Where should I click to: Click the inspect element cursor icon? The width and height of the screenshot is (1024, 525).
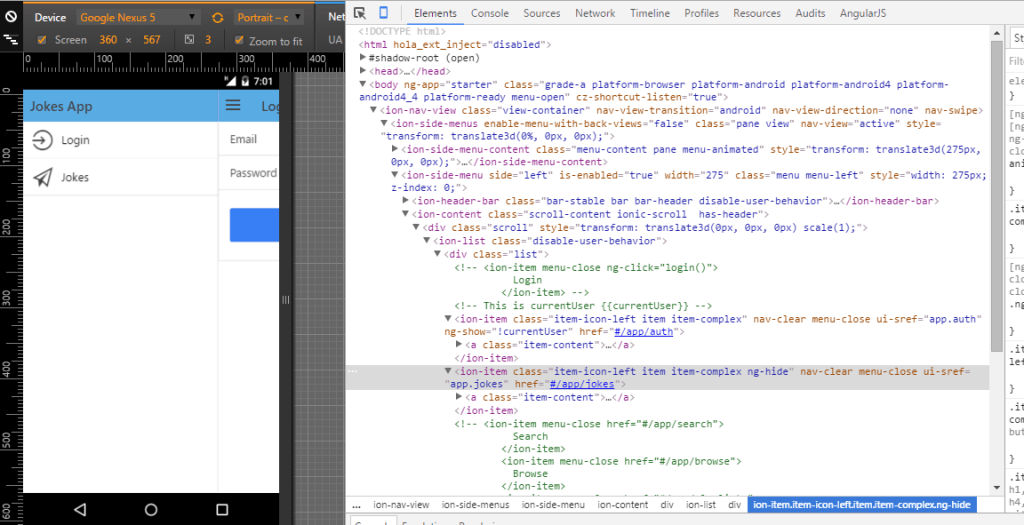tap(360, 13)
